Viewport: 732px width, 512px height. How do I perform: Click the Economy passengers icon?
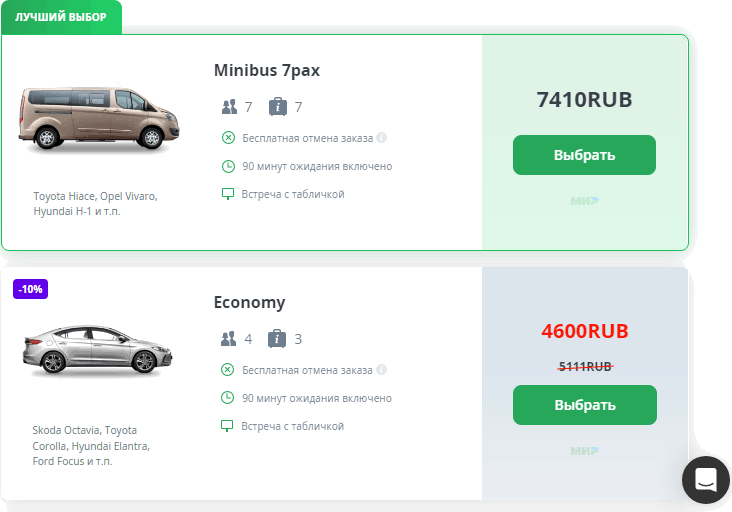pos(229,339)
